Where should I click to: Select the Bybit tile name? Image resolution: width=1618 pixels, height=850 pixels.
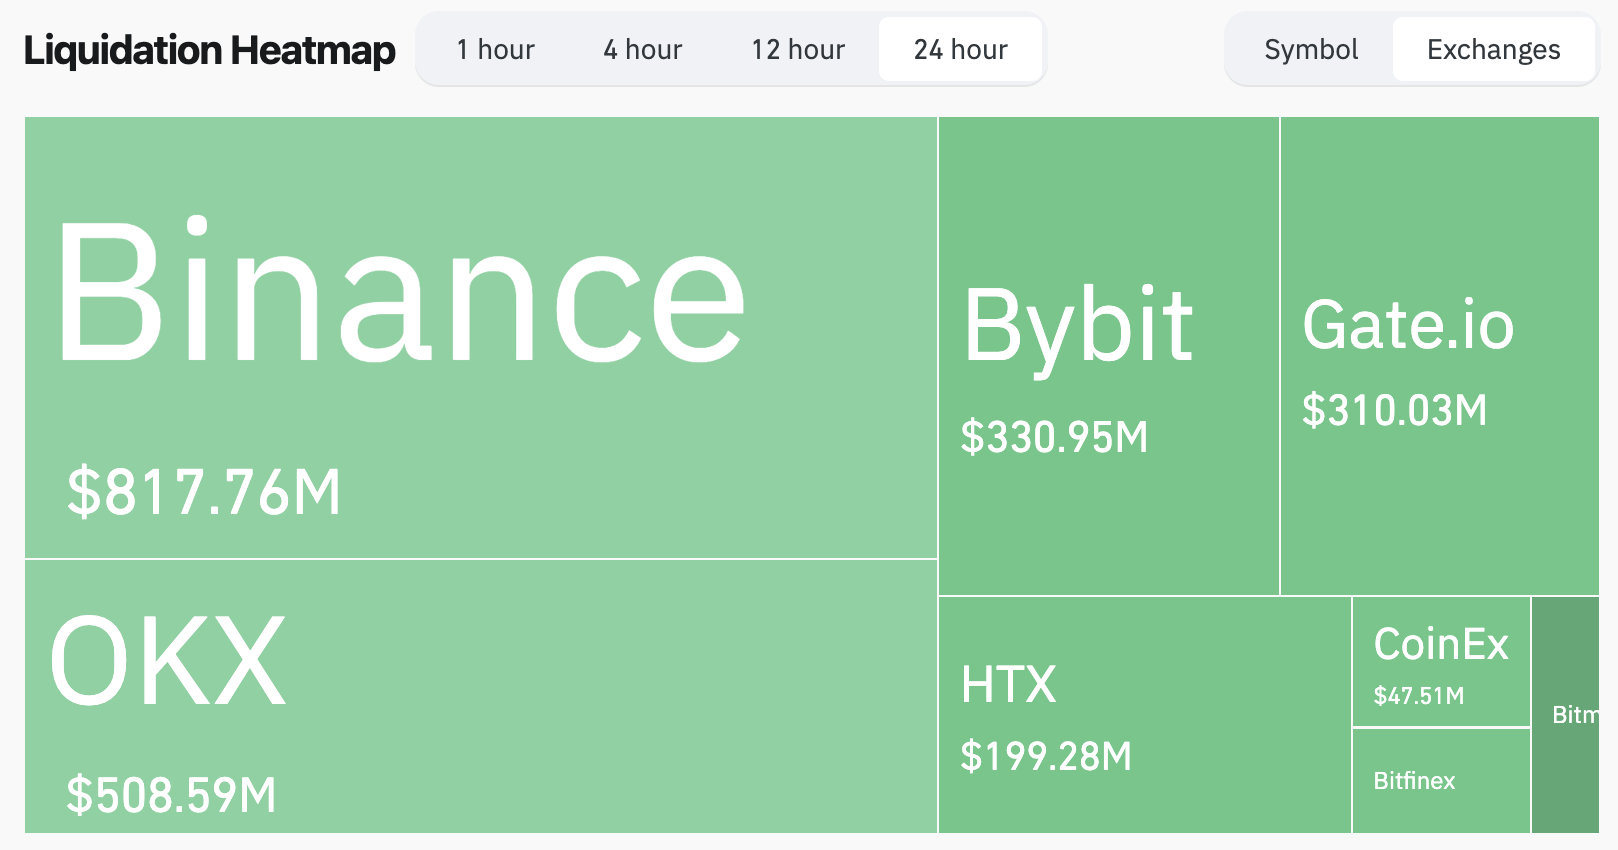click(1078, 326)
